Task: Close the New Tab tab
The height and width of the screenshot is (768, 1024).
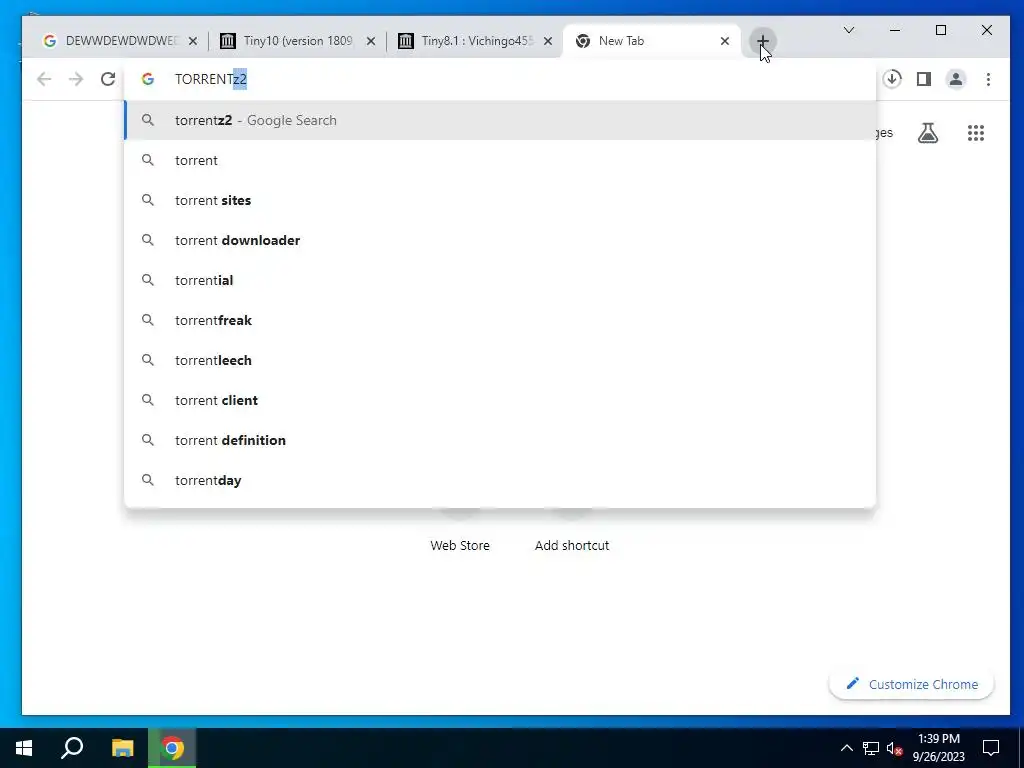Action: click(725, 41)
